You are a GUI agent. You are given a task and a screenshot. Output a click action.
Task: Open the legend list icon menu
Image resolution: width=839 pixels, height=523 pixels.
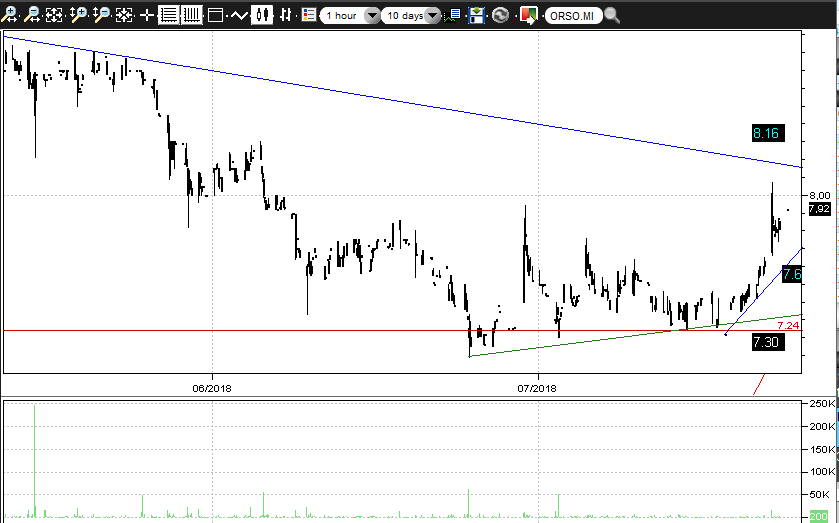pos(309,15)
